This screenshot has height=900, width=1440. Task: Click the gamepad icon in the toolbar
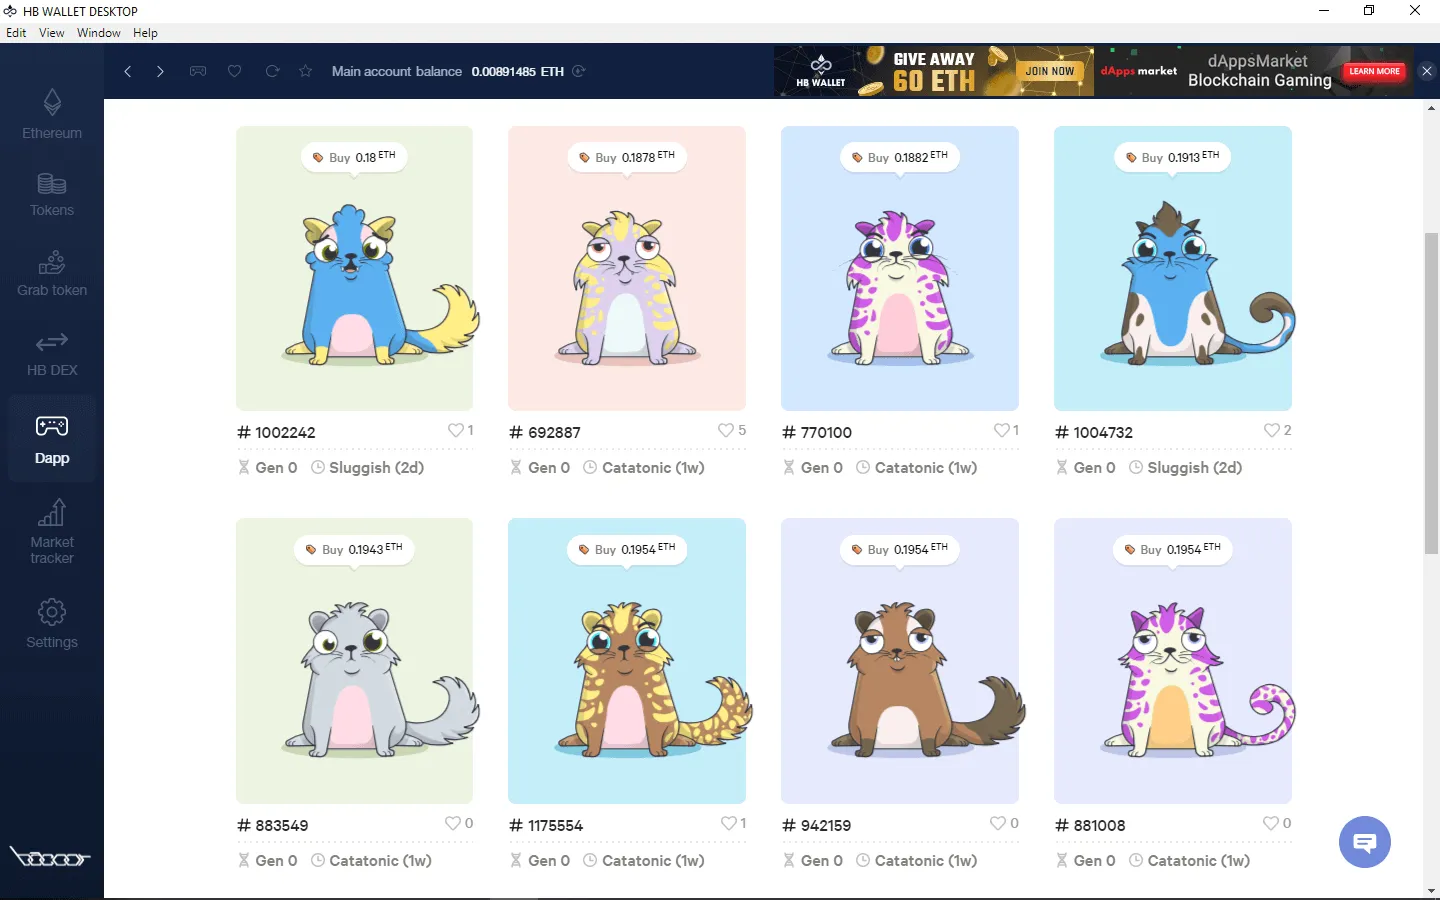198,71
